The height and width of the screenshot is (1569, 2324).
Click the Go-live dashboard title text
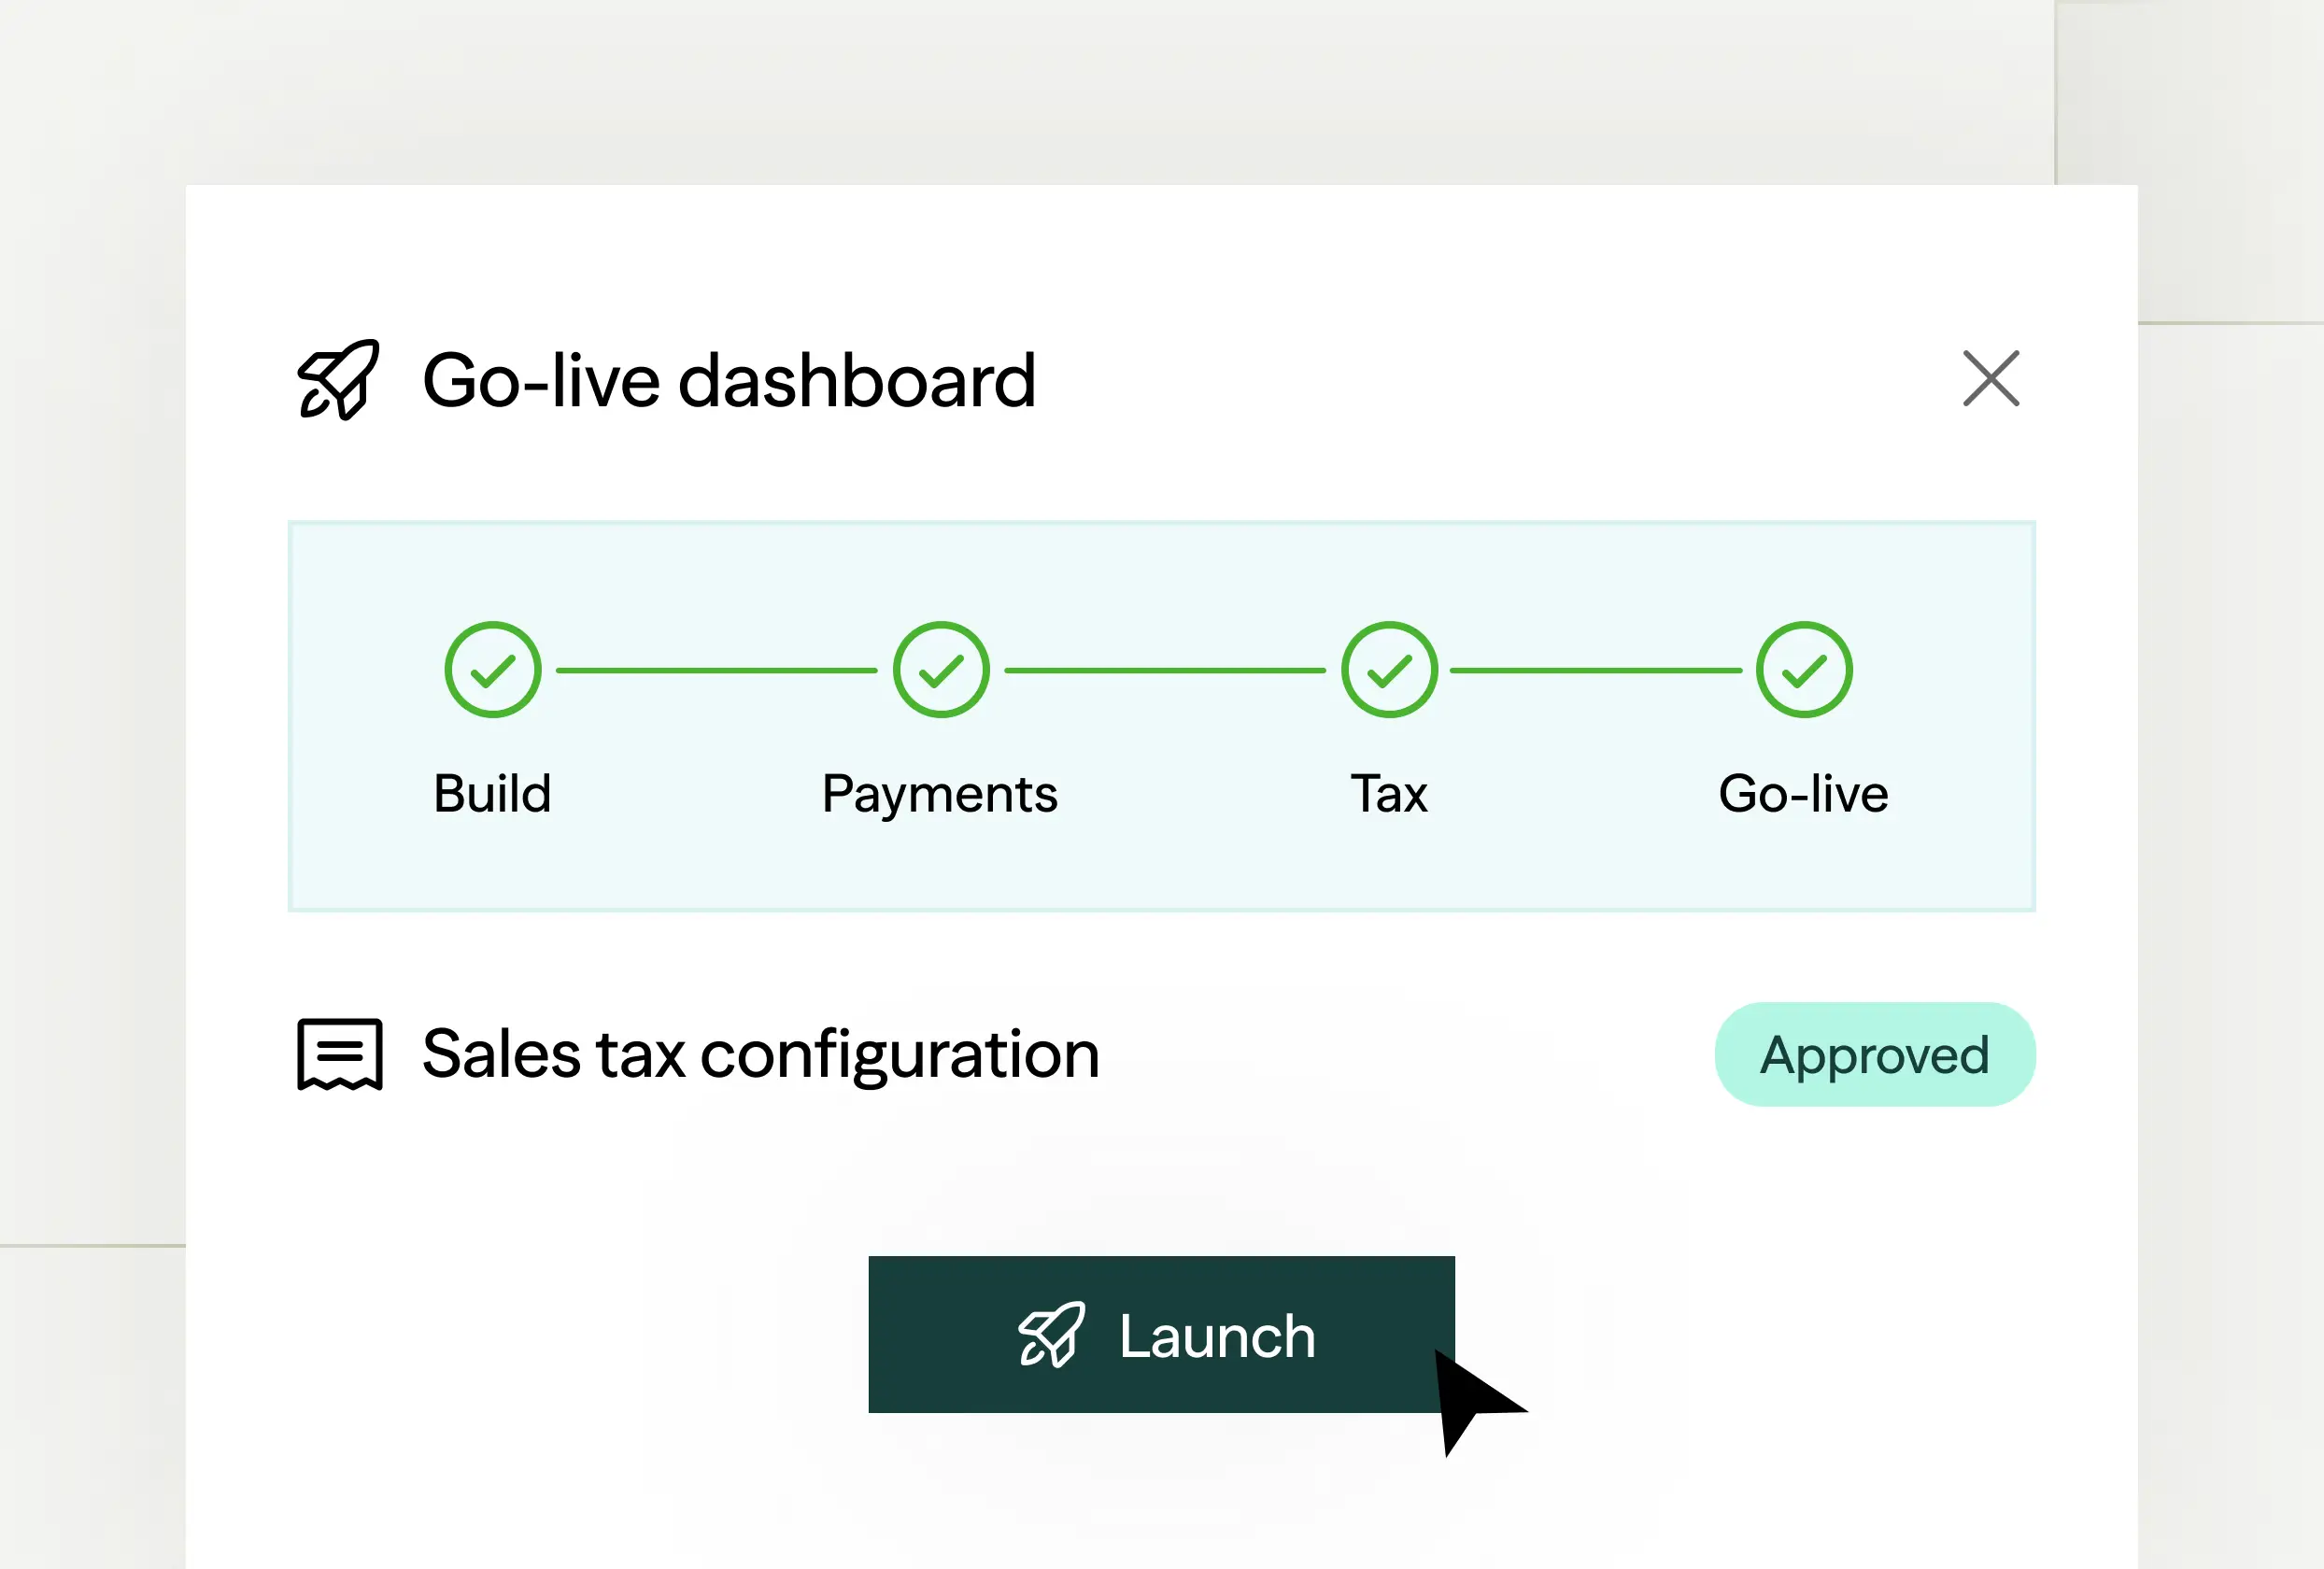(729, 381)
